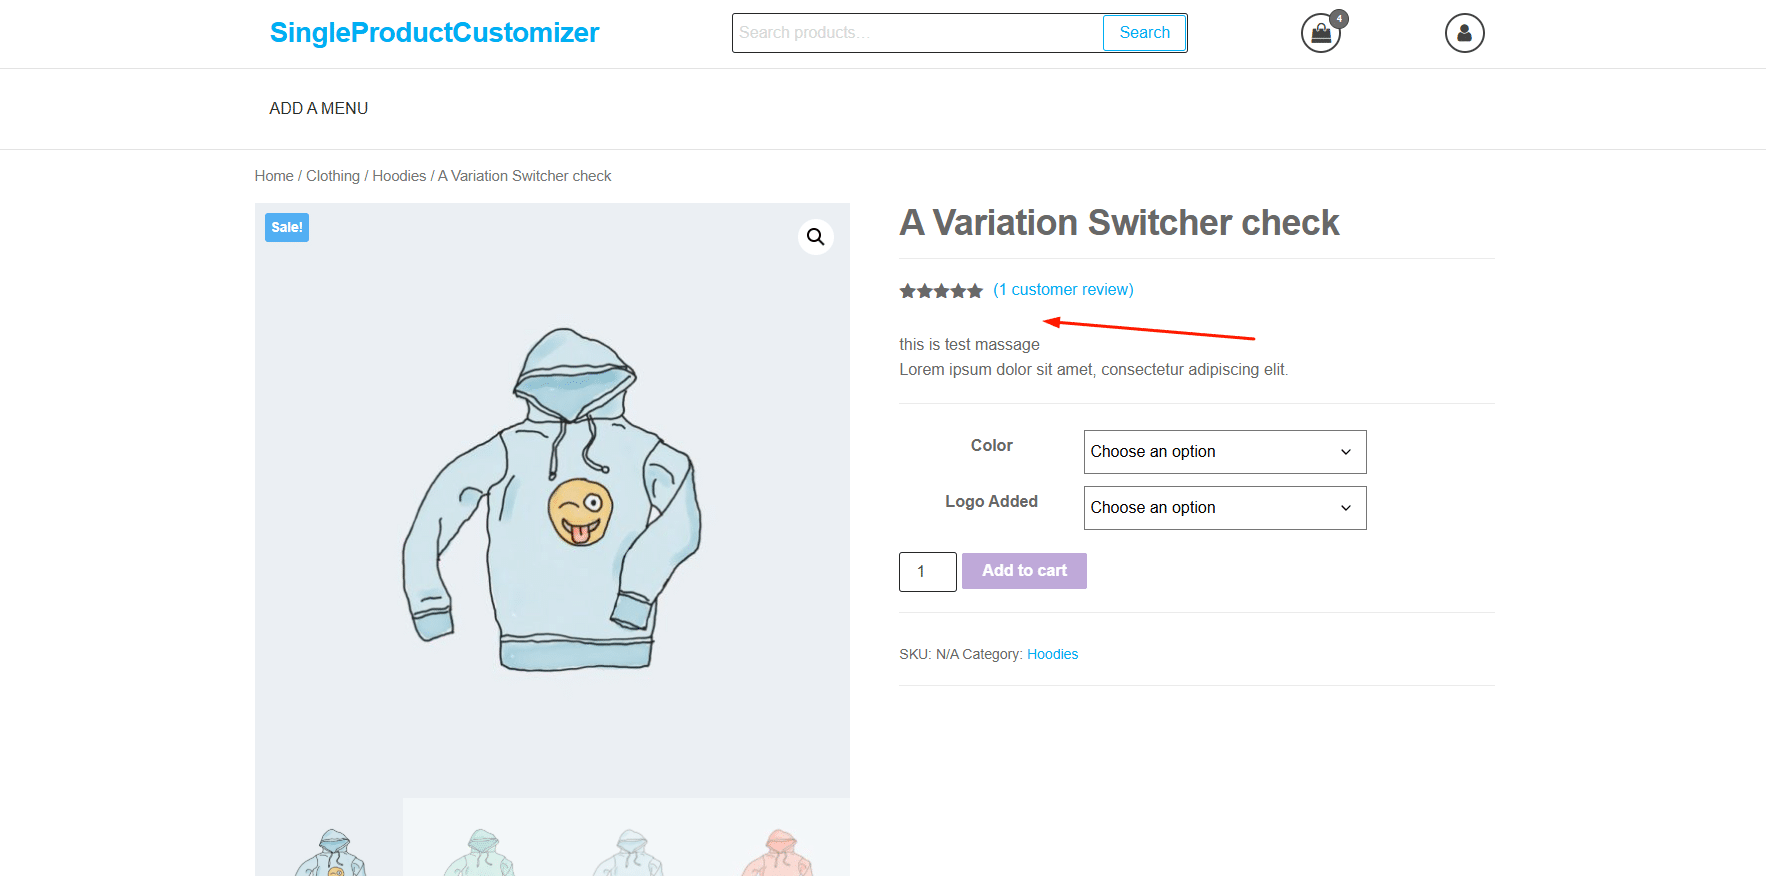This screenshot has width=1766, height=876.
Task: Click the Add to cart button
Action: (x=1024, y=571)
